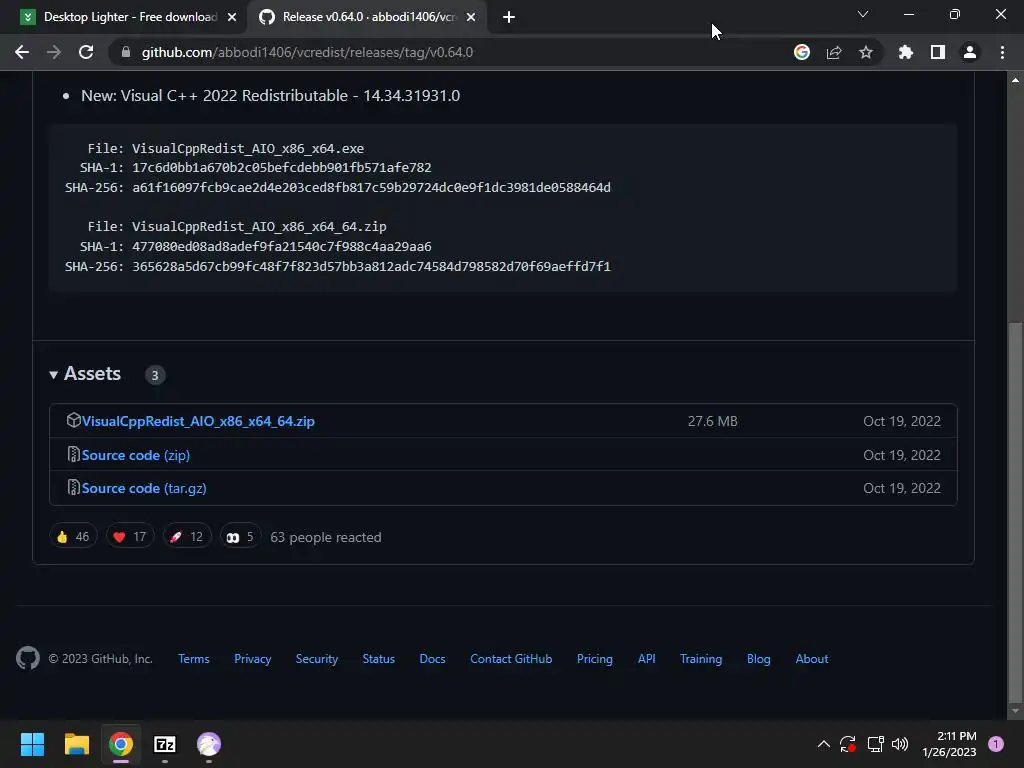Screen dimensions: 1024x768
Task: Click the file icon beside Source code (tar.gz)
Action: point(73,488)
